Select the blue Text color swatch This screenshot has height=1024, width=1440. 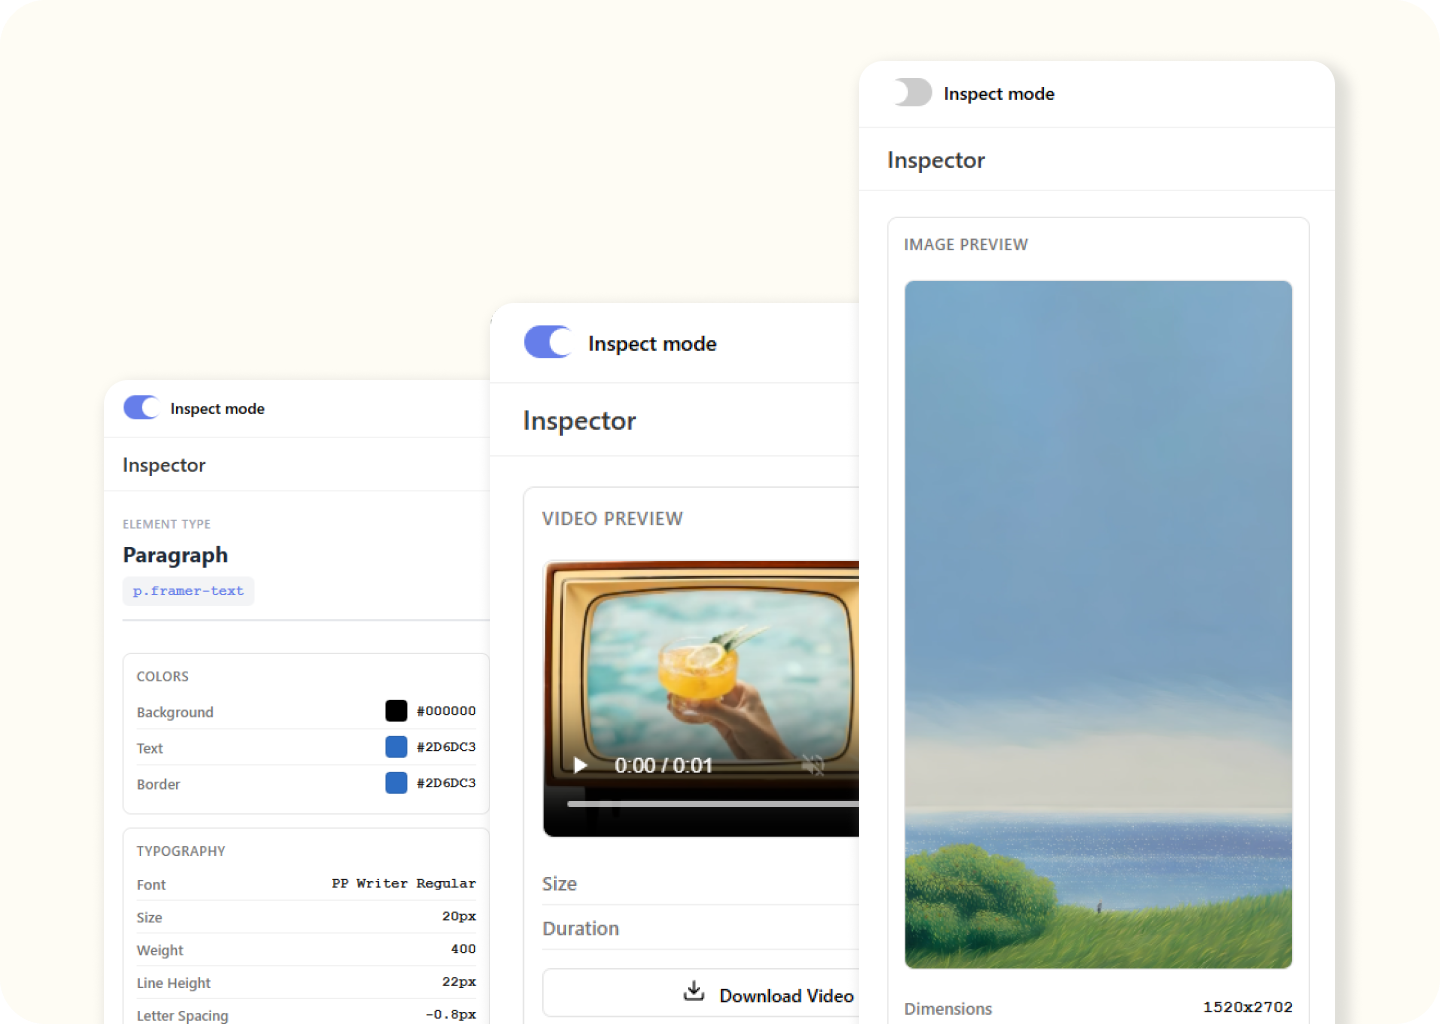[x=396, y=747]
